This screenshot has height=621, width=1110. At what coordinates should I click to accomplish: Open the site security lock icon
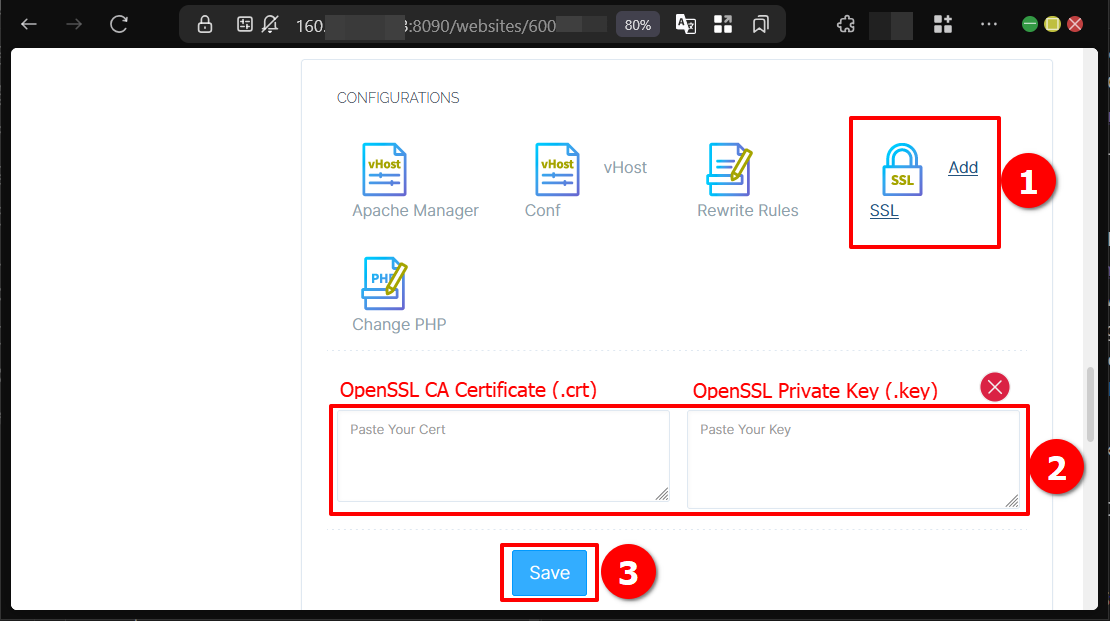click(x=205, y=25)
